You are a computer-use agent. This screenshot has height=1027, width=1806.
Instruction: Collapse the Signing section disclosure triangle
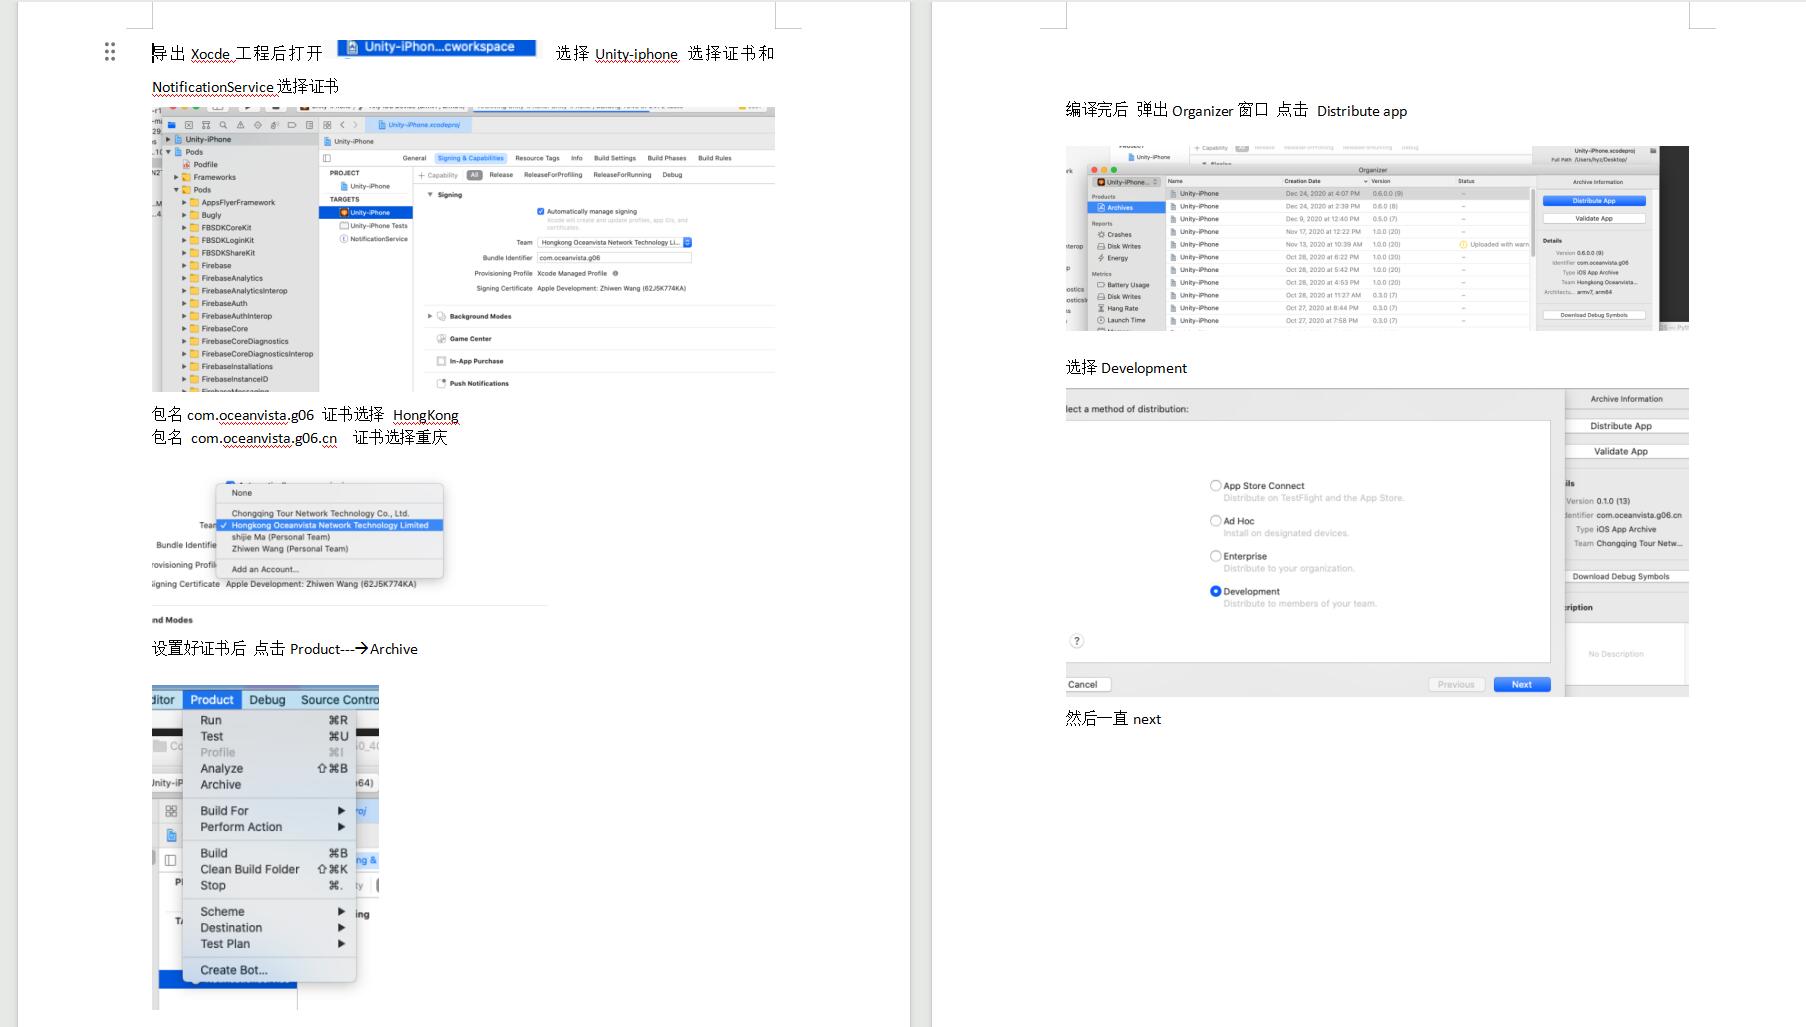(430, 195)
